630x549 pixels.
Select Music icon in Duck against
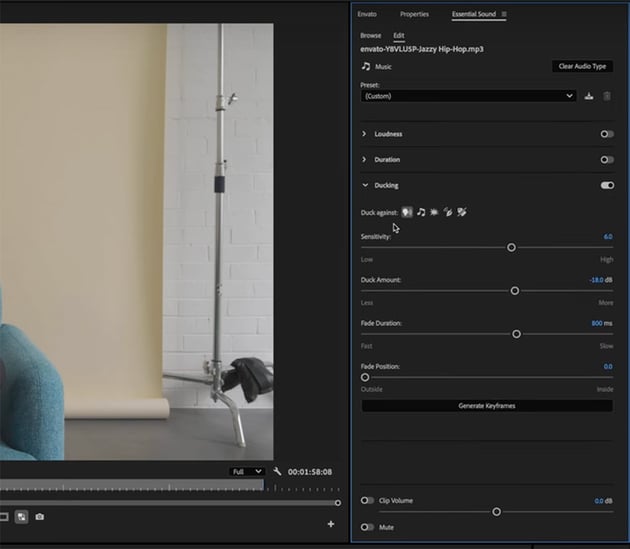(421, 212)
